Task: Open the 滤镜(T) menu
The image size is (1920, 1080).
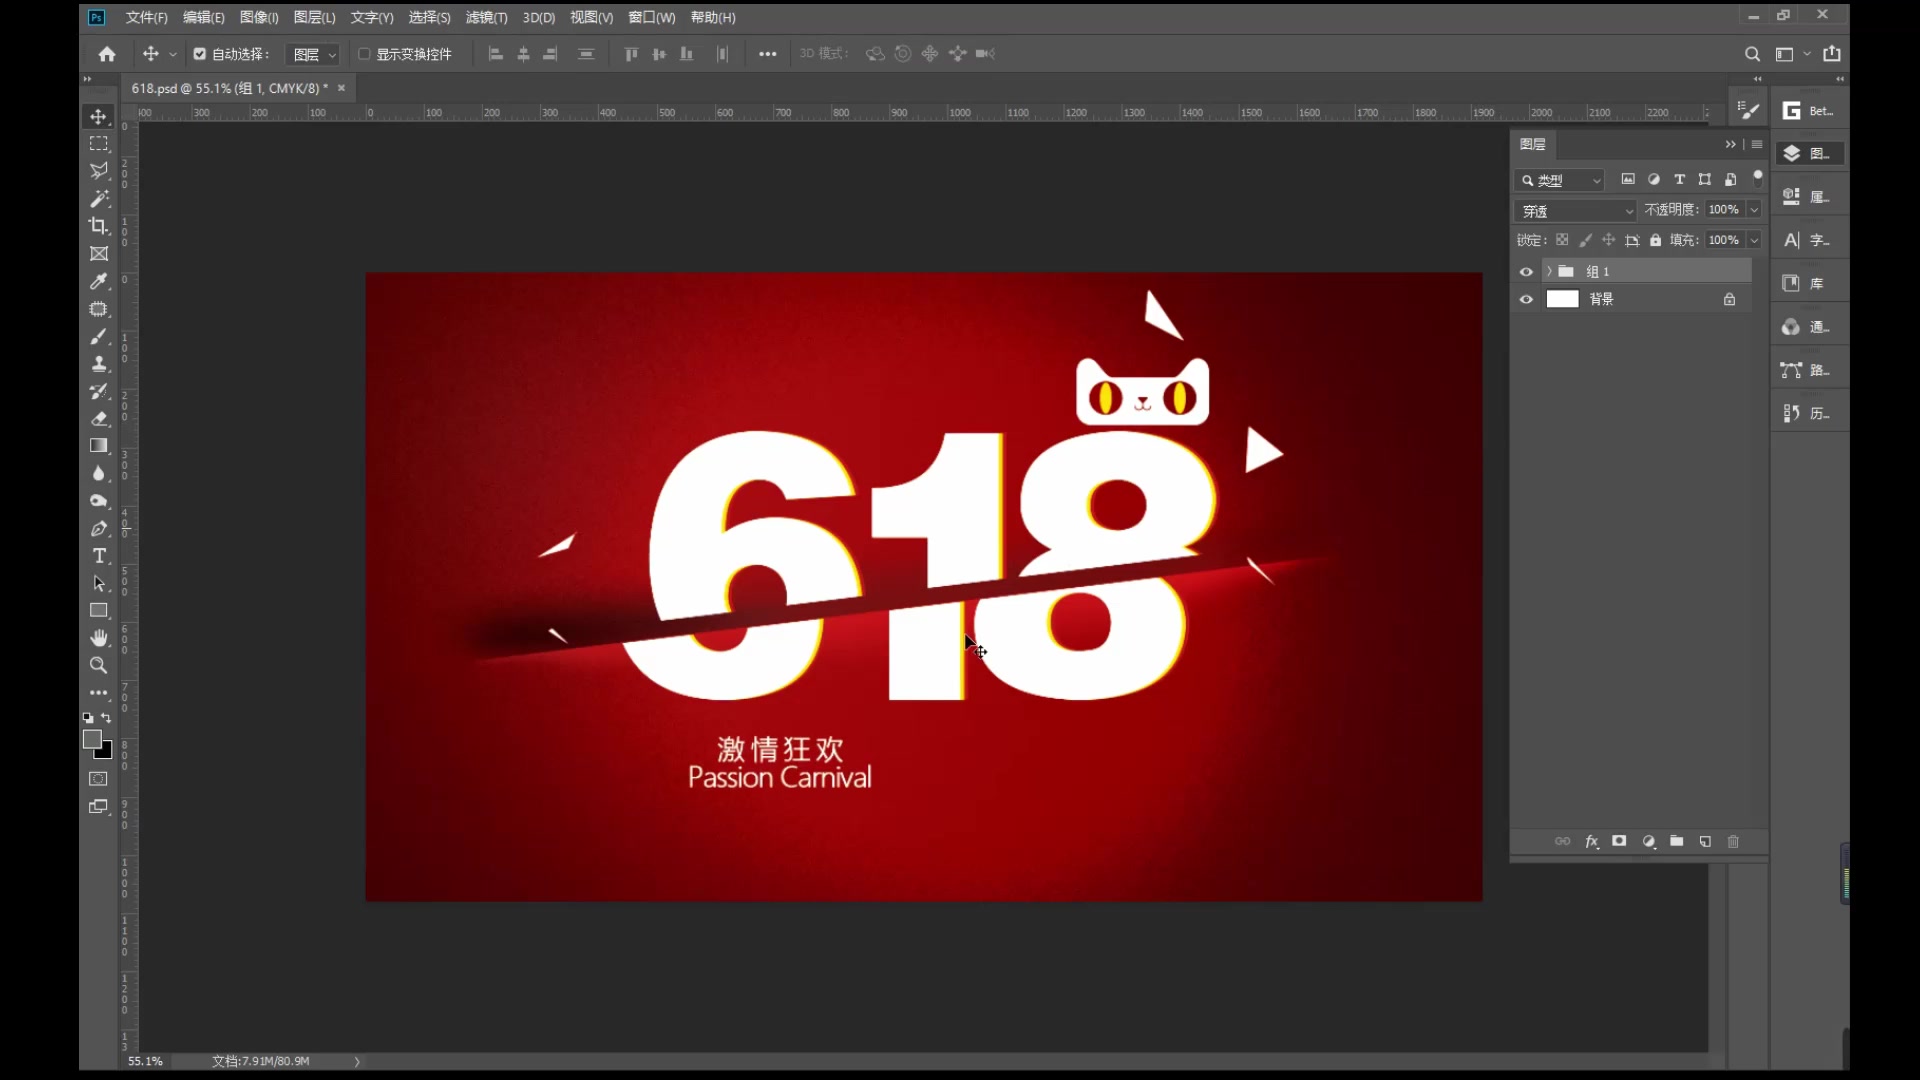Action: click(x=487, y=18)
